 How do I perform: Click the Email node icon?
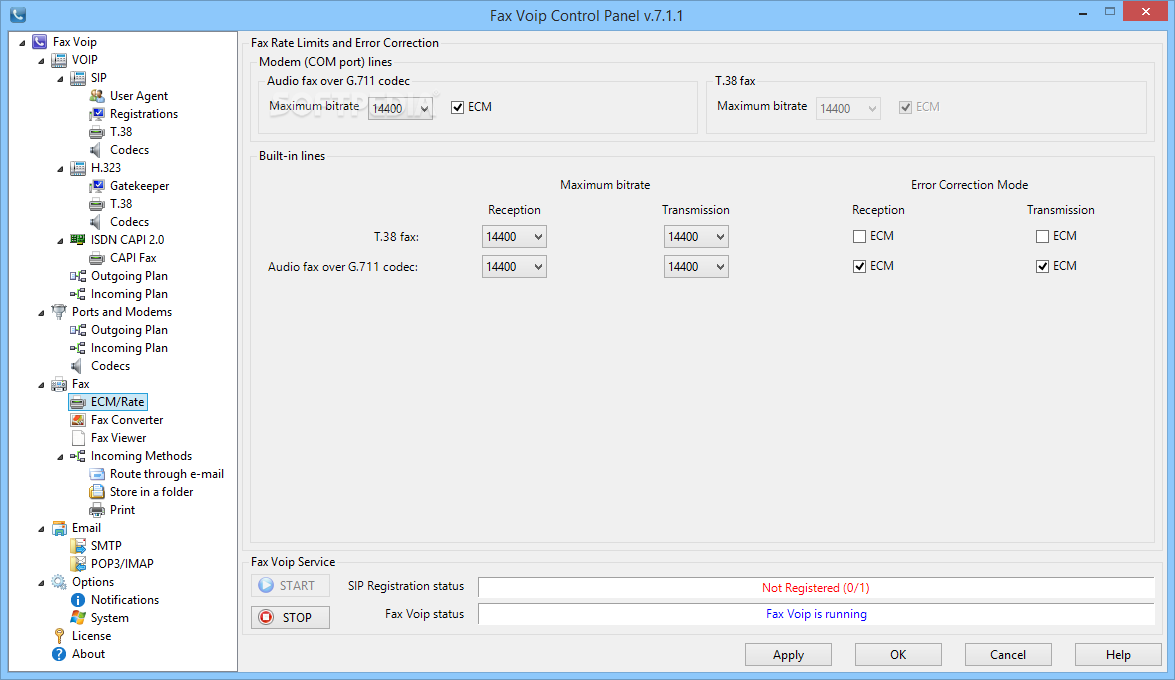[58, 528]
